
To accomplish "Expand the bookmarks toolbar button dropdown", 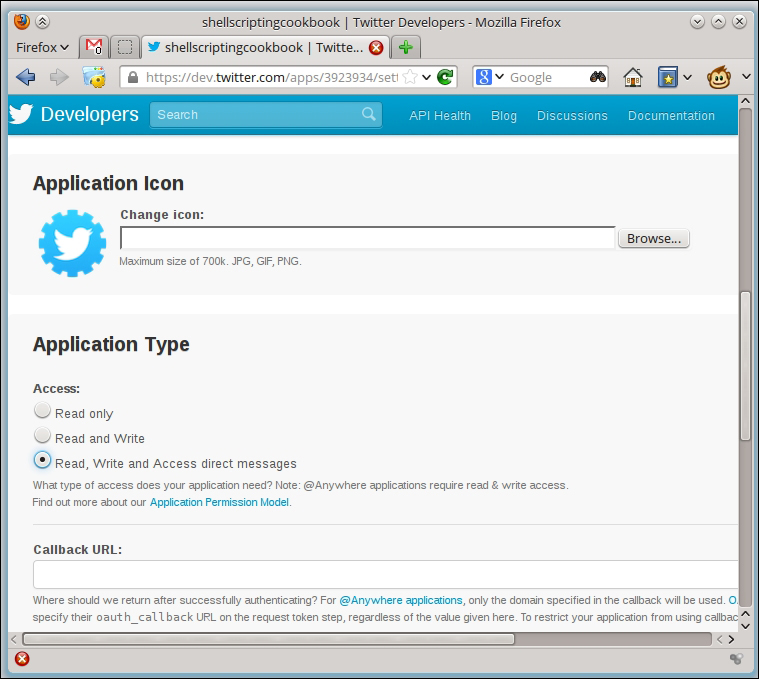I will 687,77.
